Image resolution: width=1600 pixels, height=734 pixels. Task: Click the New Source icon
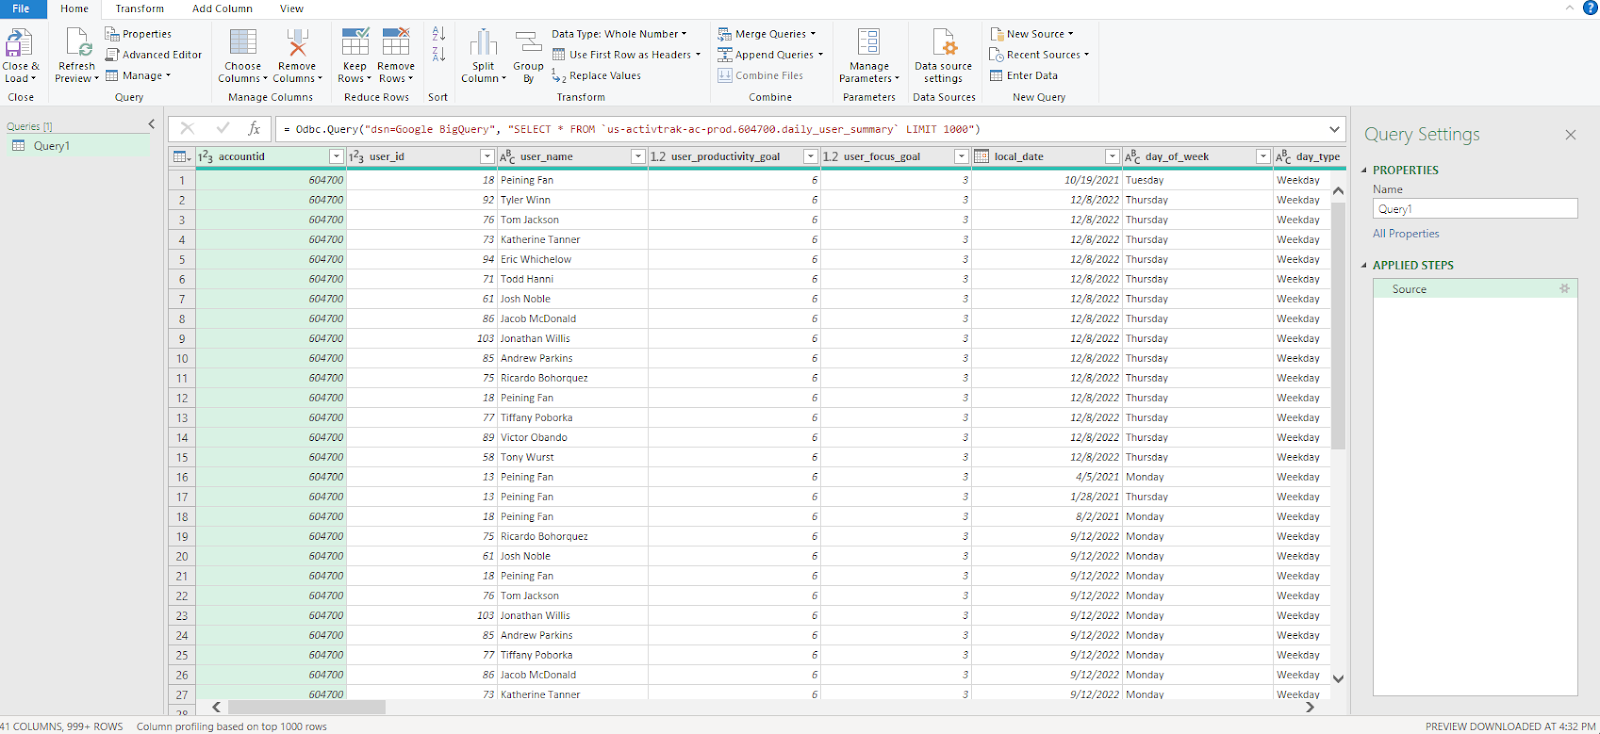996,34
